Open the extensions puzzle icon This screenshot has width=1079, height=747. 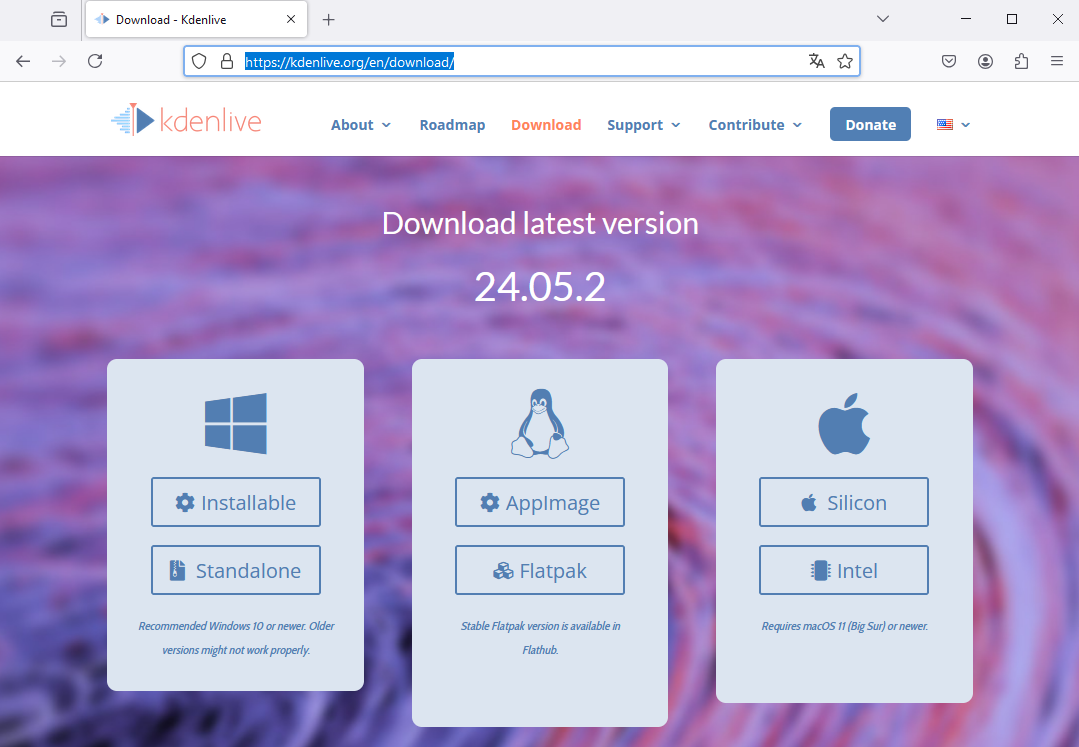(x=1021, y=61)
